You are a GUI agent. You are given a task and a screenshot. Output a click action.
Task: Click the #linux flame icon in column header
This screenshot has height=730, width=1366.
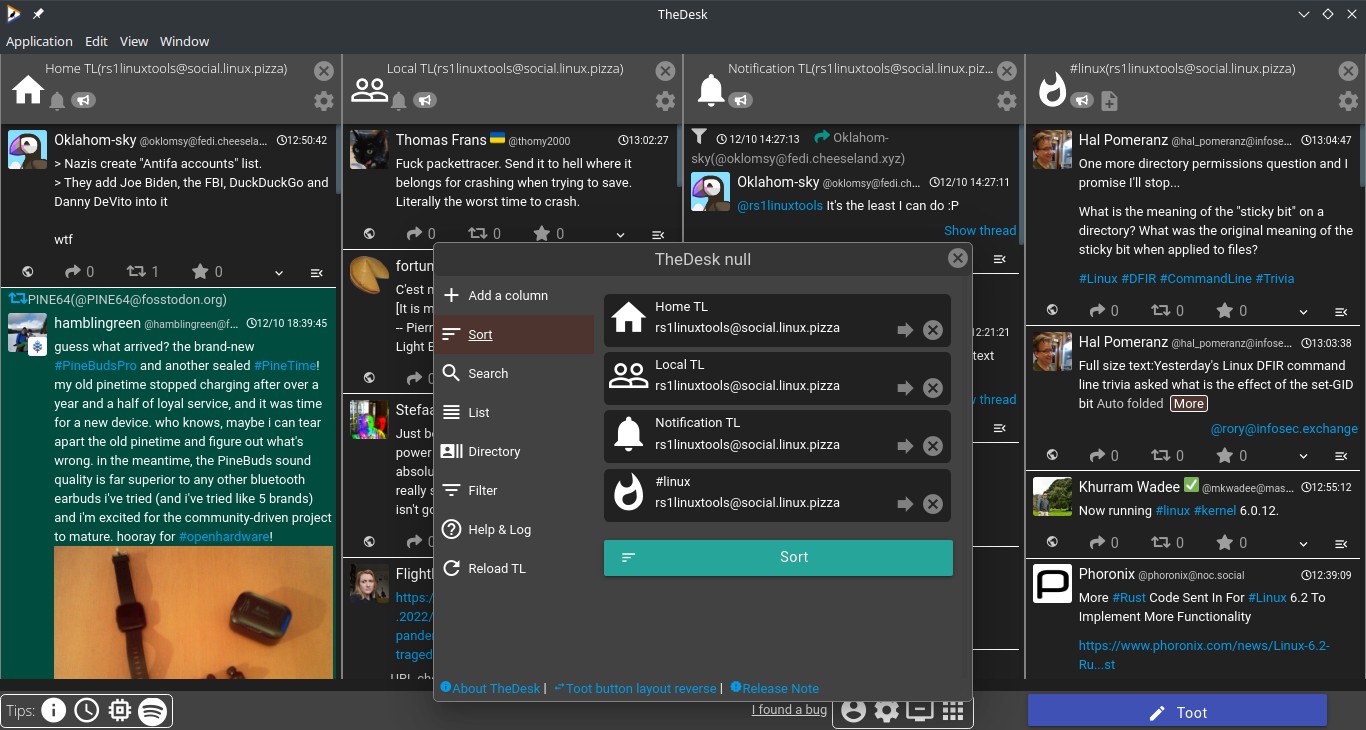pyautogui.click(x=1052, y=90)
